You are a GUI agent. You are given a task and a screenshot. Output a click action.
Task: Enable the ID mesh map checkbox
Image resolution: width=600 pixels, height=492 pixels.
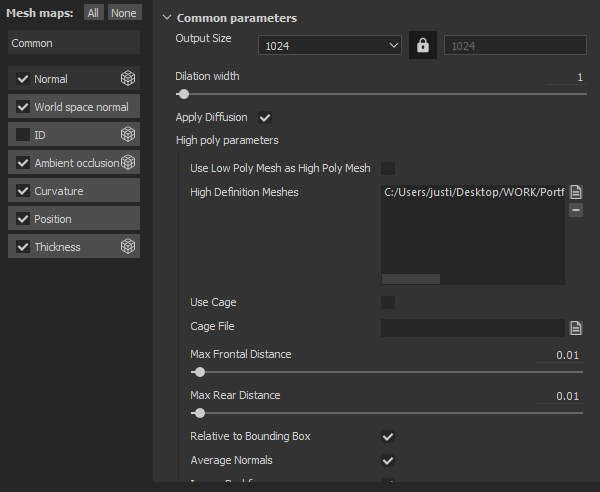click(x=23, y=135)
